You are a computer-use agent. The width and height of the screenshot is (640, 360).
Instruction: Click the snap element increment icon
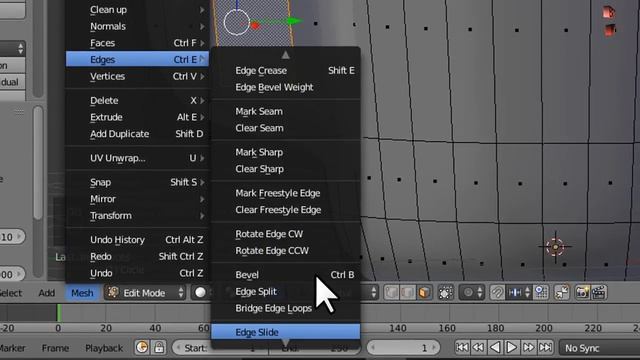click(515, 292)
